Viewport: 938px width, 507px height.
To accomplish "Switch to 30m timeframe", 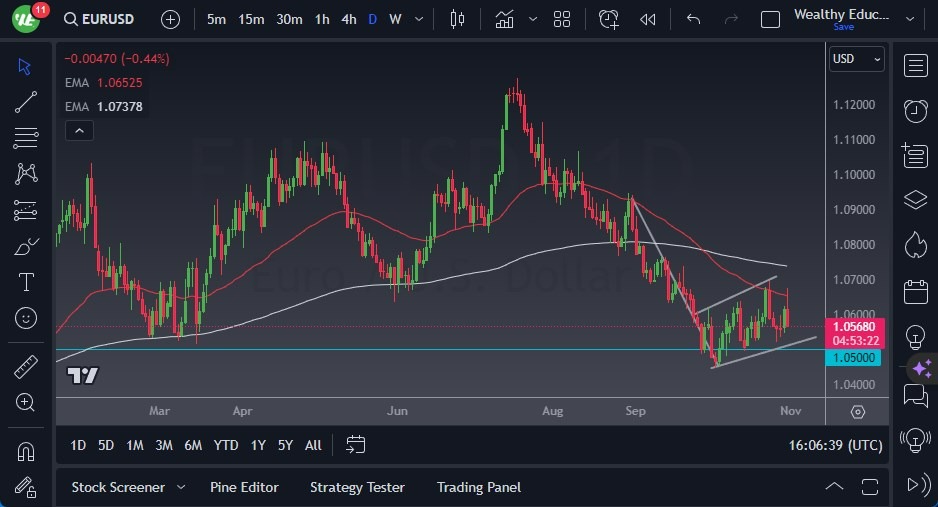I will click(289, 19).
